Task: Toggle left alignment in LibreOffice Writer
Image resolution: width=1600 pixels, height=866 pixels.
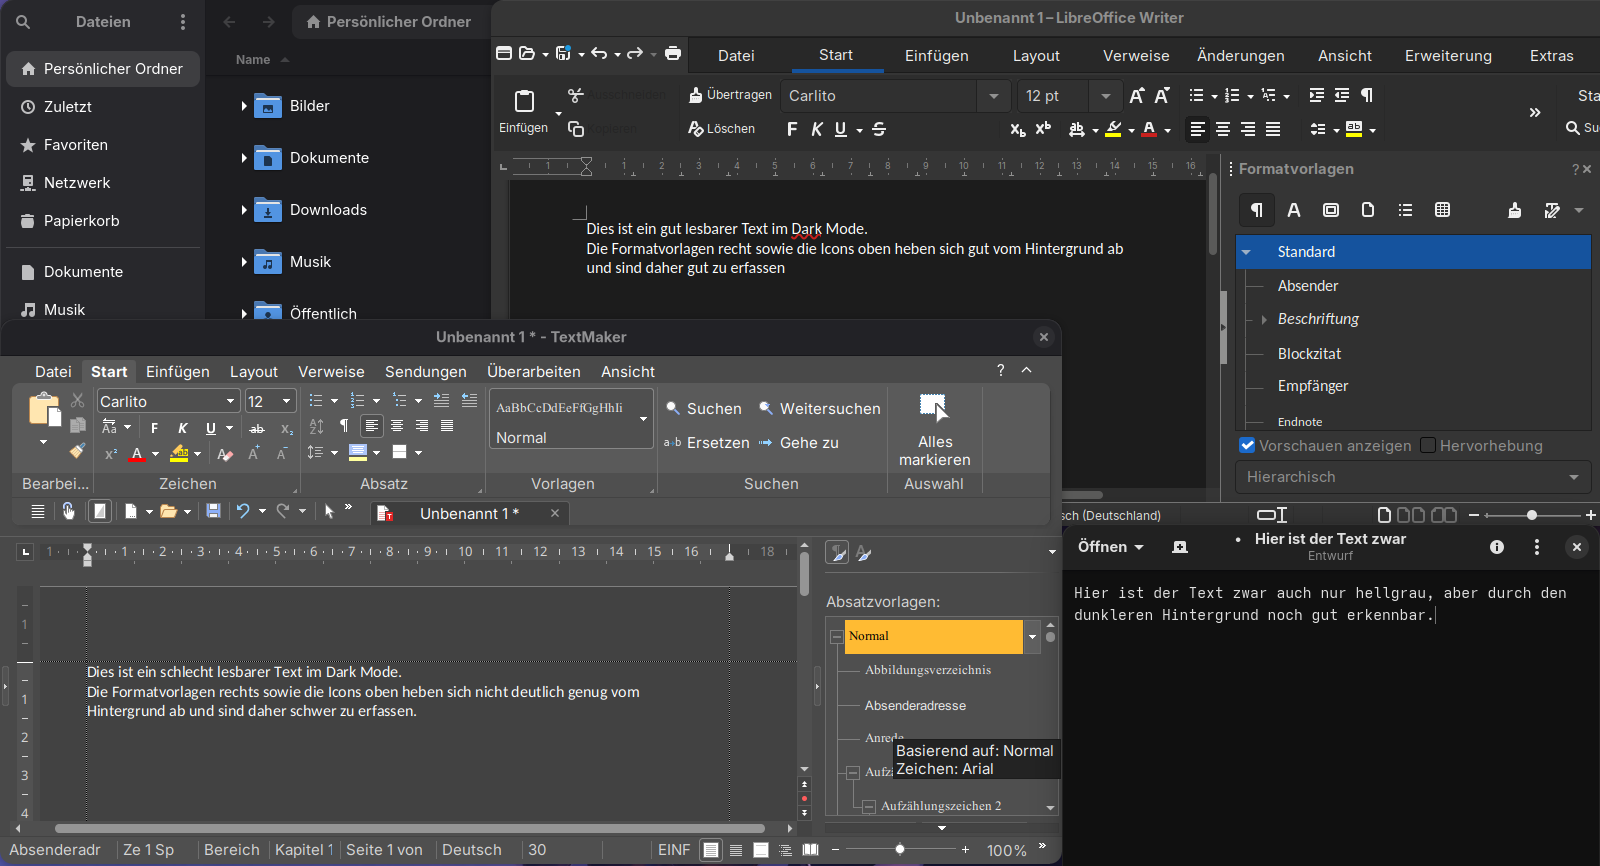Action: [1197, 129]
